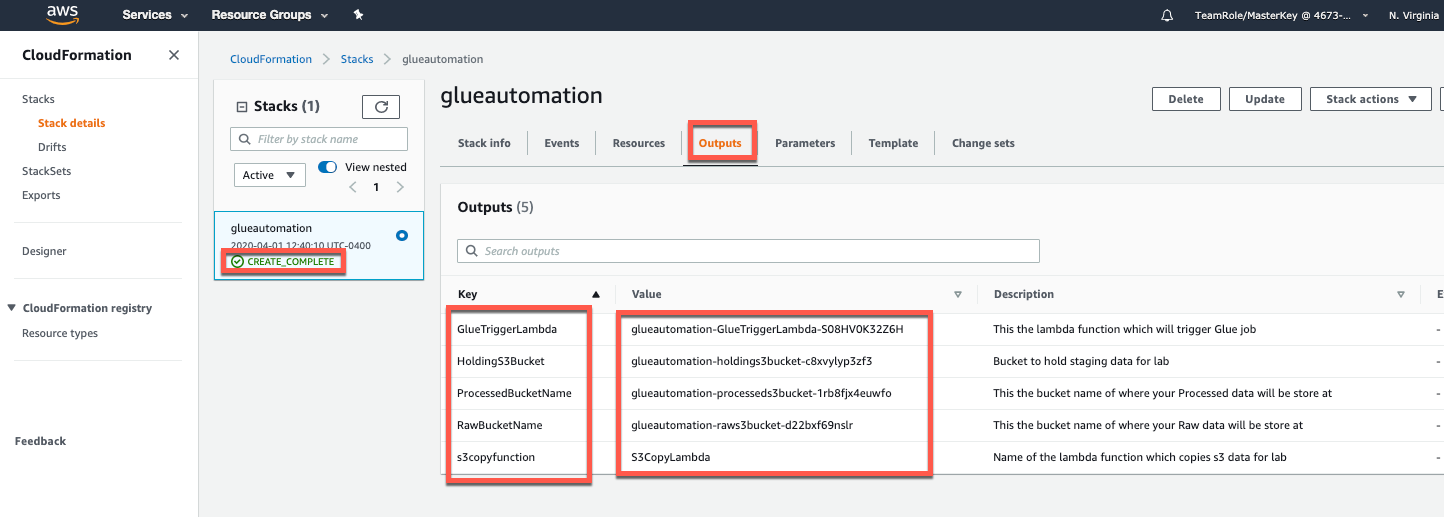
Task: Click the HoldingS3Bucket key cell
Action: (x=501, y=361)
